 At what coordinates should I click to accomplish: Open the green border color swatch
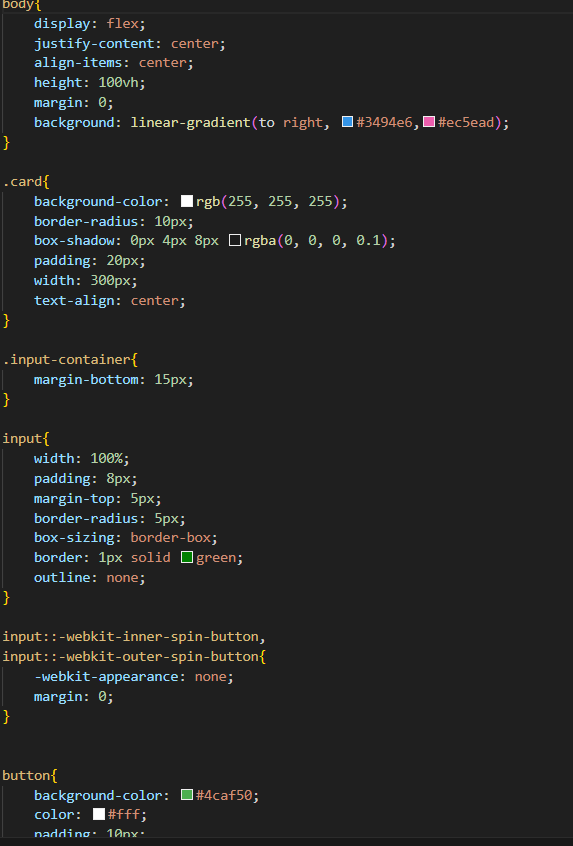187,557
